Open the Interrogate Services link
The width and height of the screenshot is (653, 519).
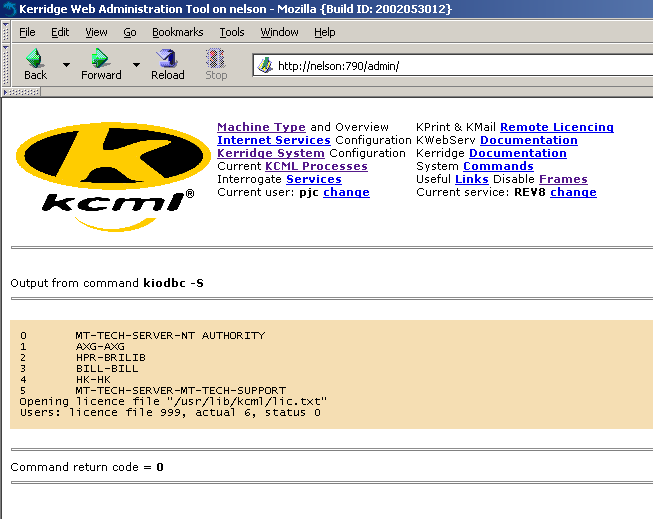[x=314, y=179]
